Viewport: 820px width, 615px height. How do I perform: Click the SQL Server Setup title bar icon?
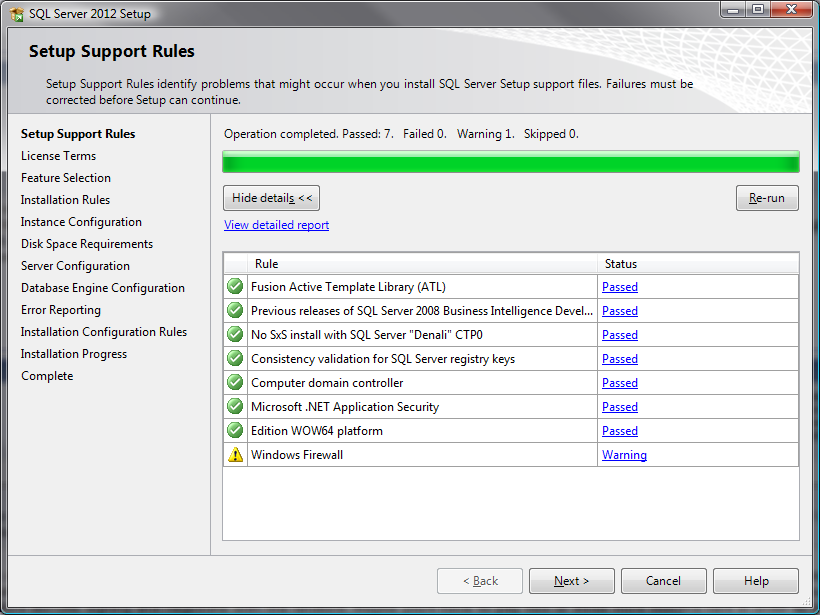[17, 14]
